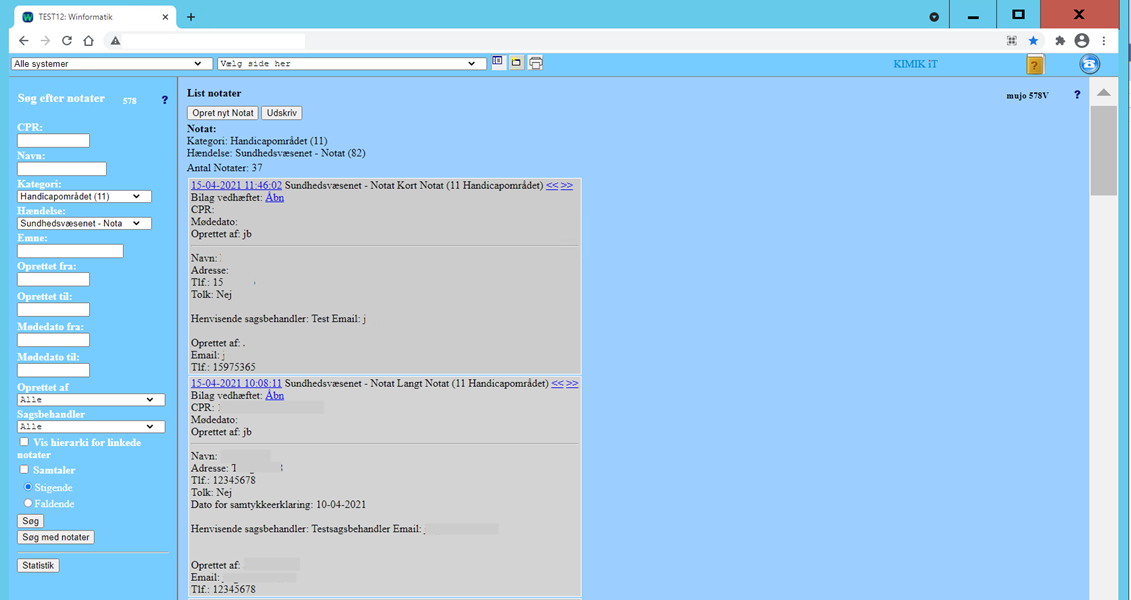1131x600 pixels.
Task: Open the browser profile avatar
Action: point(1081,41)
